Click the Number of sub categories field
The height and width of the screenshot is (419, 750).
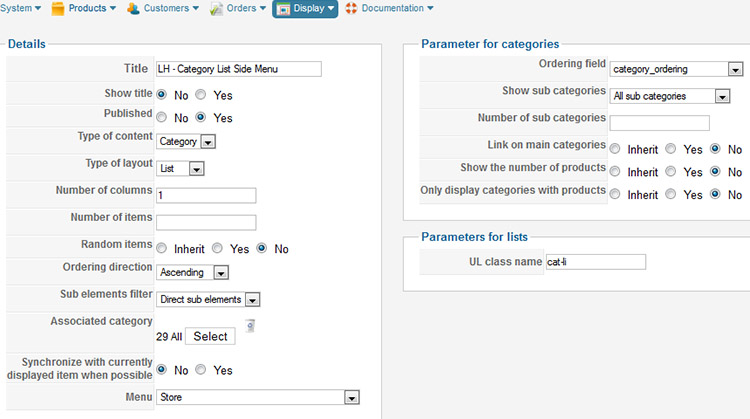[x=659, y=122]
